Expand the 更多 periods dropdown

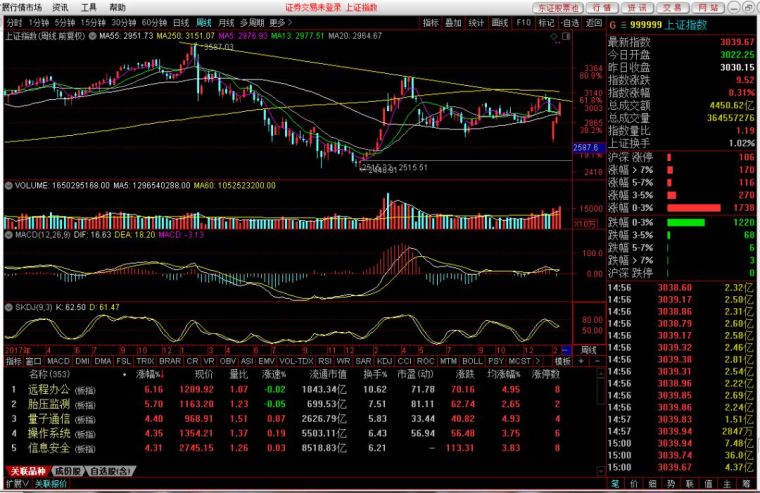(x=281, y=23)
